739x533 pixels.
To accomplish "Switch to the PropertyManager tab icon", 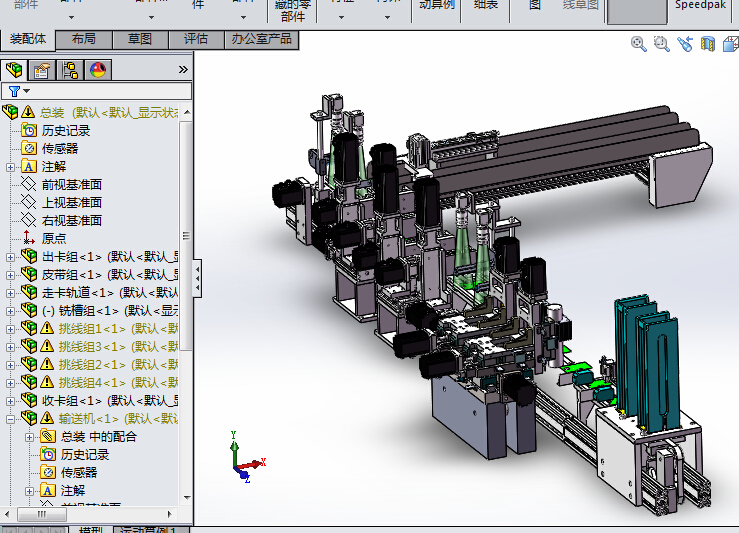I will point(42,70).
